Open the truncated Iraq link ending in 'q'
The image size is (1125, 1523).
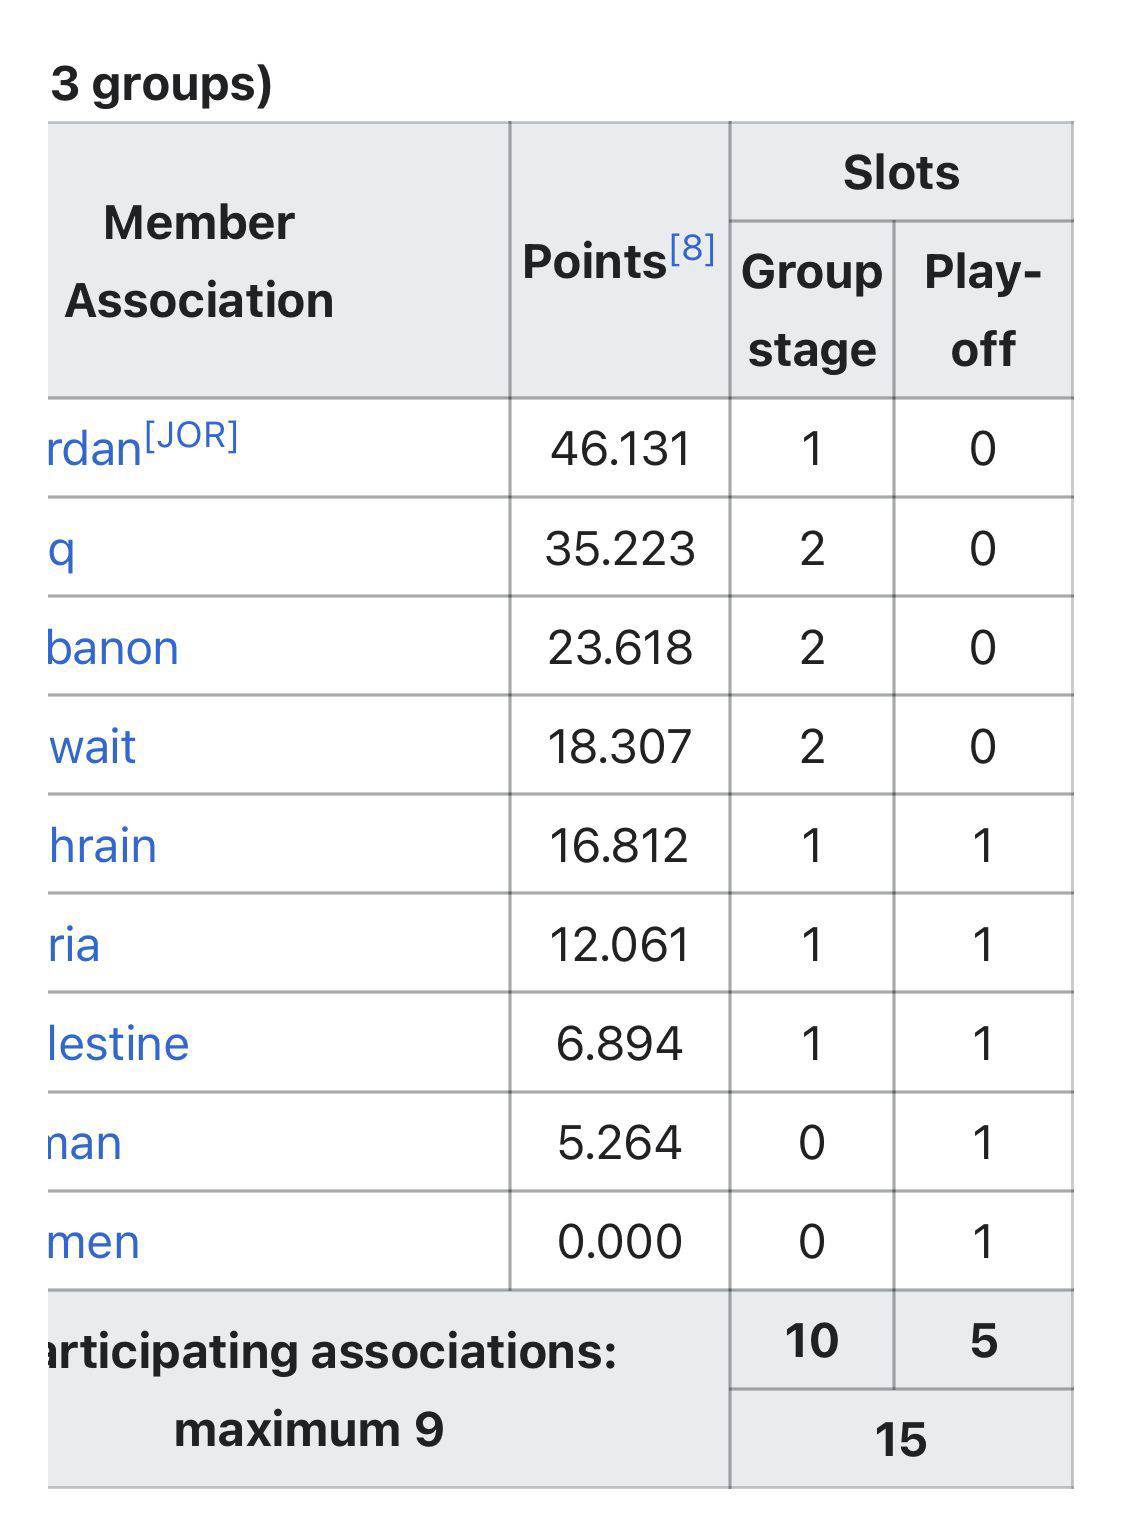coord(62,549)
